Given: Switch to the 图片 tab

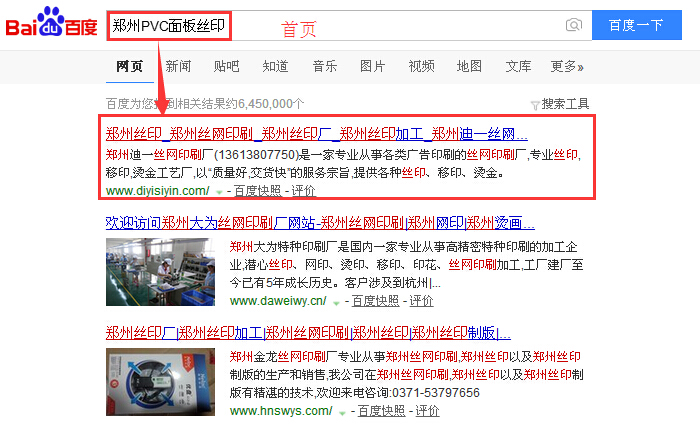Looking at the screenshot, I should [x=373, y=67].
